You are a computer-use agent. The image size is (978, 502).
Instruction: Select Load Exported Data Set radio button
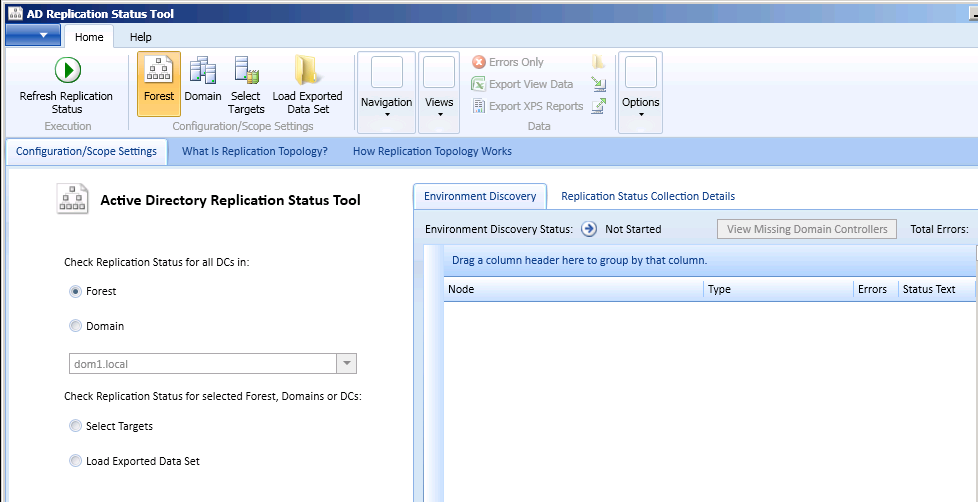pyautogui.click(x=76, y=461)
